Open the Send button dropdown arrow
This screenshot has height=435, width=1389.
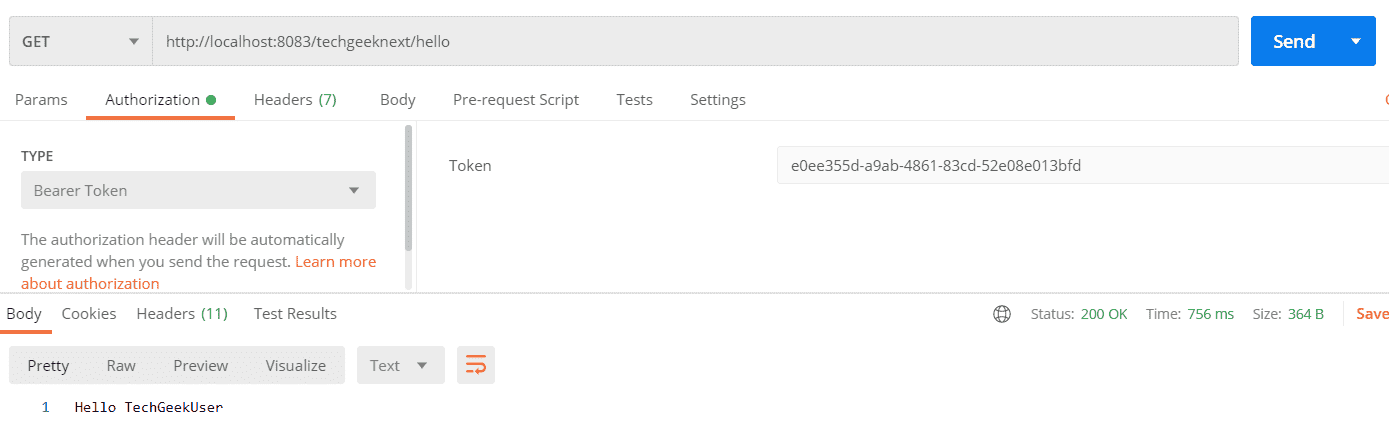(x=1356, y=41)
